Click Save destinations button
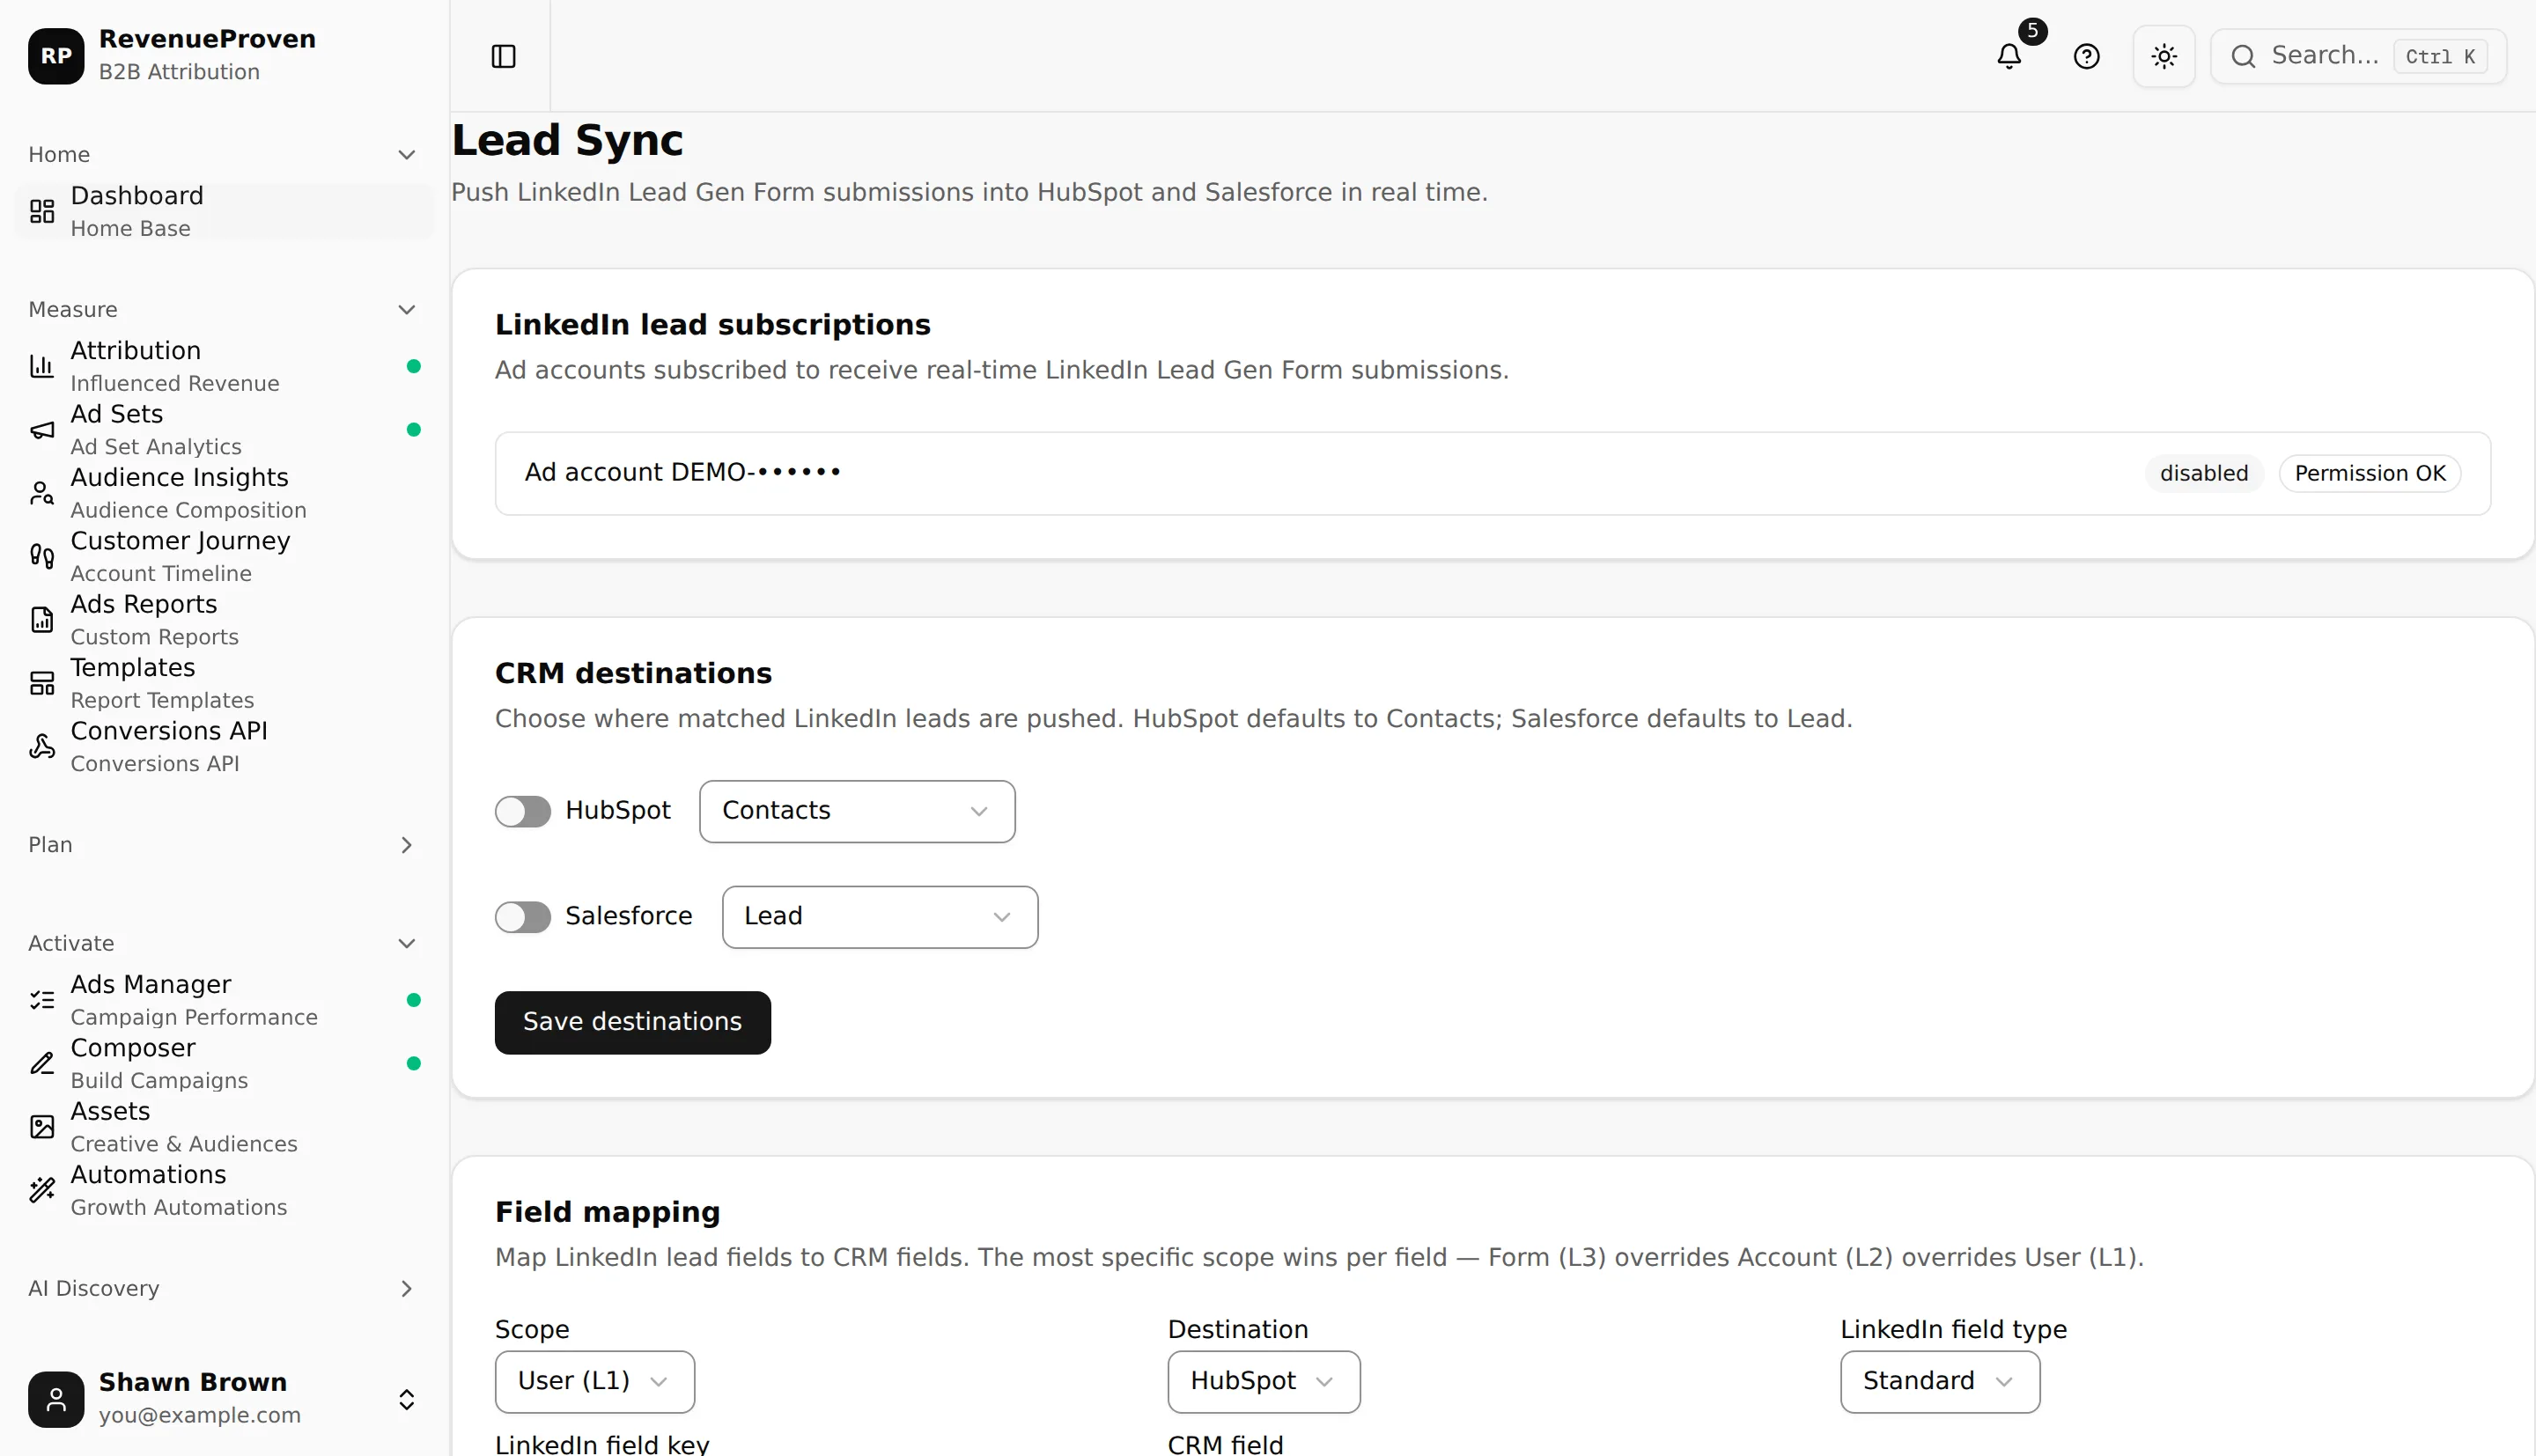The image size is (2536, 1456). 632,1022
